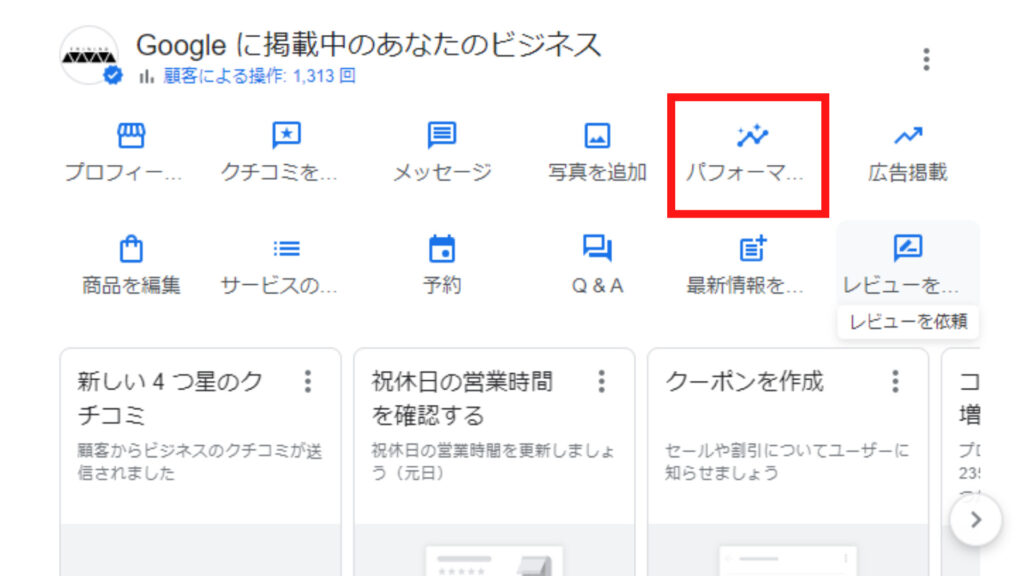This screenshot has height=576, width=1024.
Task: Click the 広告掲載 label text
Action: [908, 172]
